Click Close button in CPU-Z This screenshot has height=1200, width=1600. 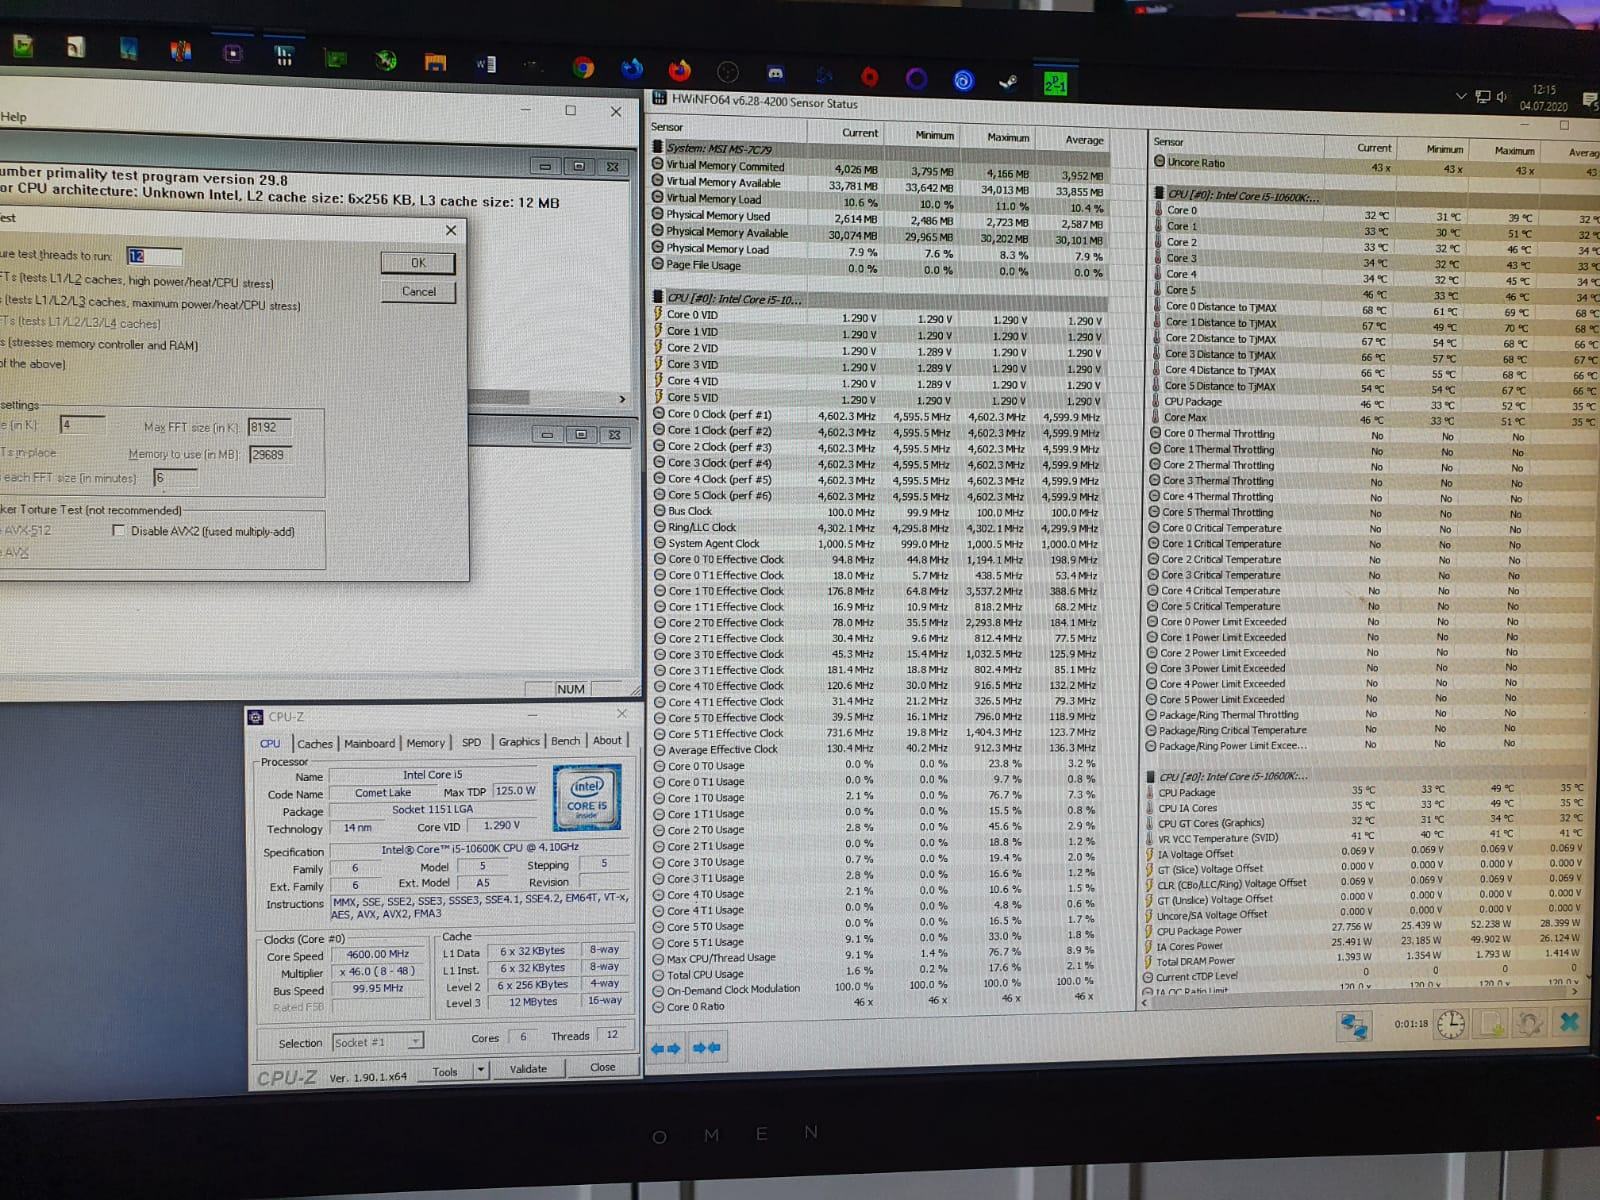coord(602,1067)
